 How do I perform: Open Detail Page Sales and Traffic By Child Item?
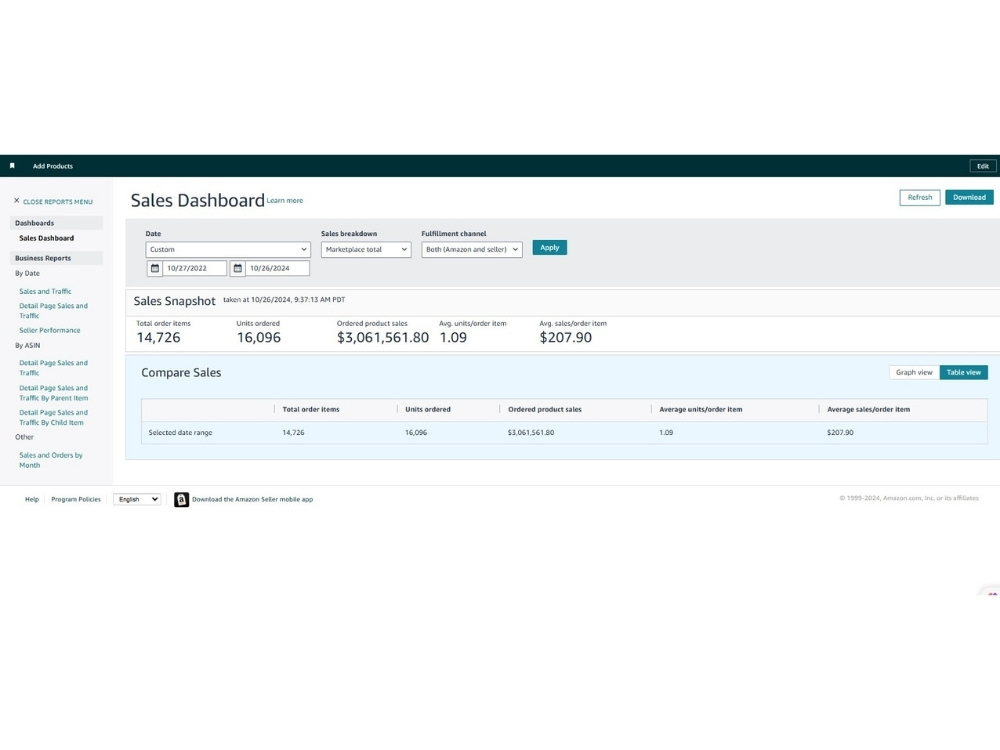pos(54,418)
